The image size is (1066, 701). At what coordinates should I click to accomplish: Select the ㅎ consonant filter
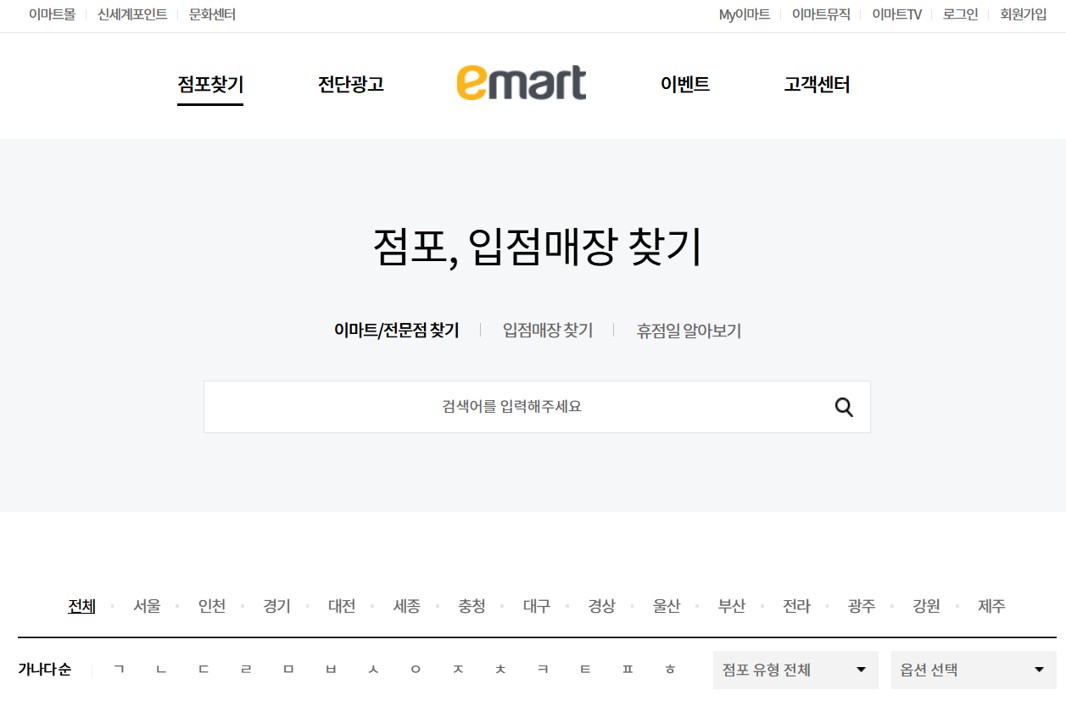pos(670,670)
